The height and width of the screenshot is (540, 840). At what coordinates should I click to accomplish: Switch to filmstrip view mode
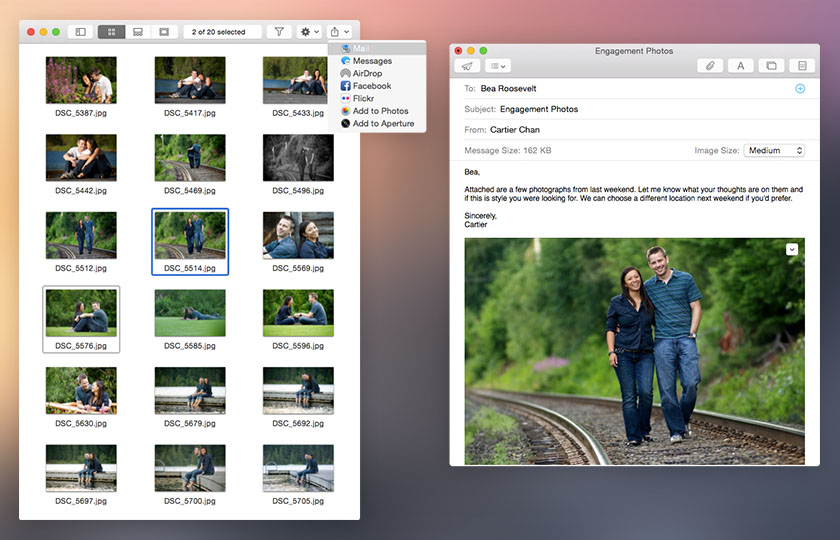[138, 32]
